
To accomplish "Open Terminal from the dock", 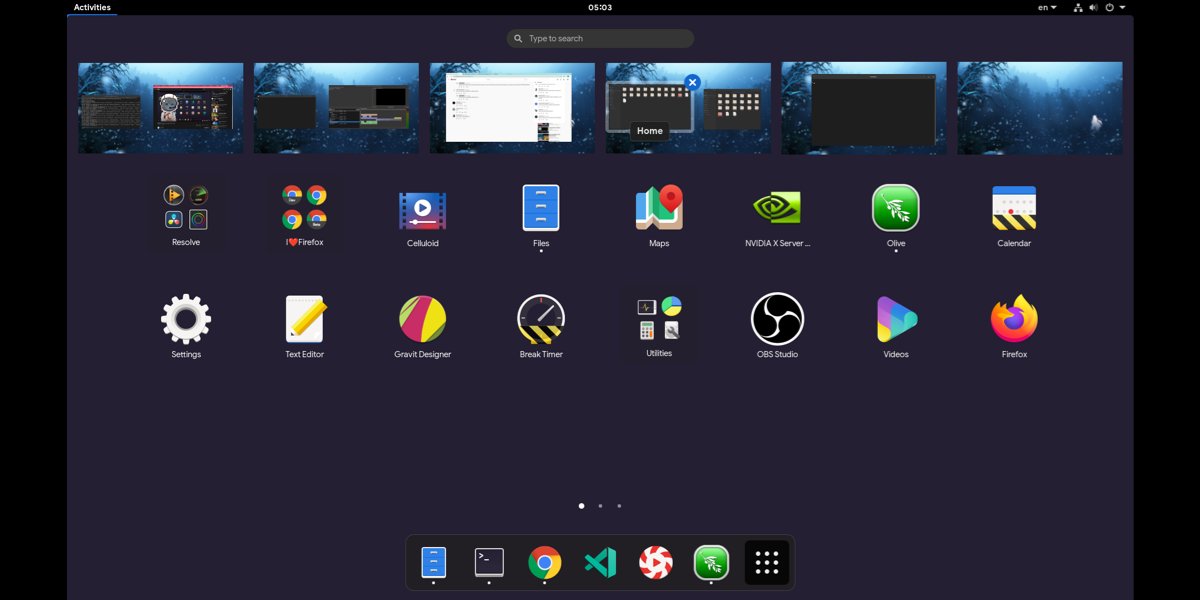I will [x=489, y=563].
